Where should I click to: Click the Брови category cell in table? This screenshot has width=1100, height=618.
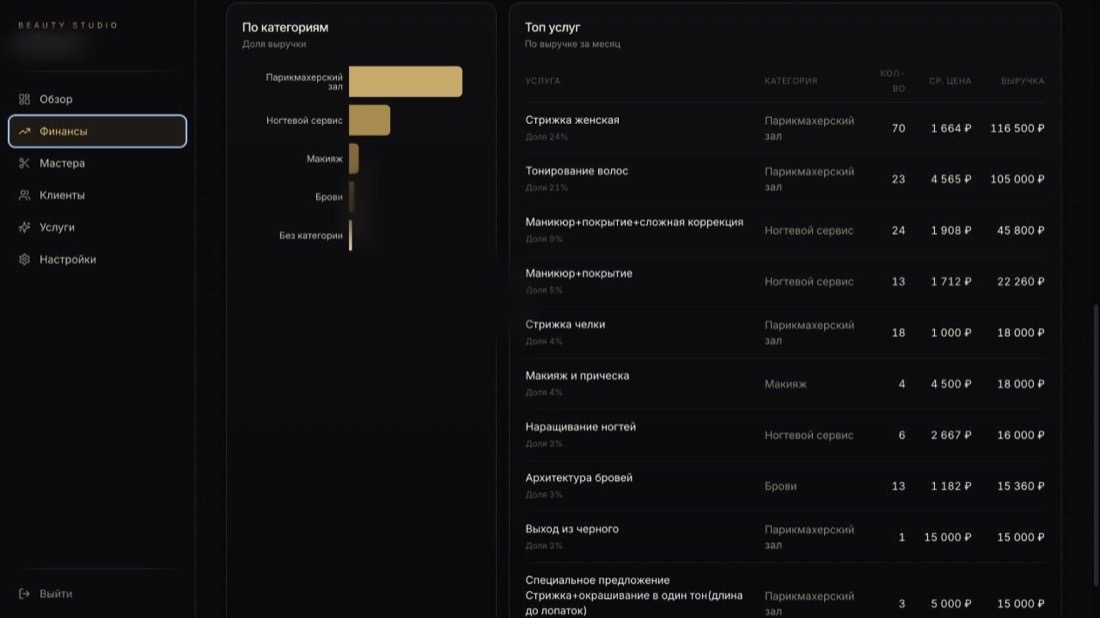tap(780, 486)
